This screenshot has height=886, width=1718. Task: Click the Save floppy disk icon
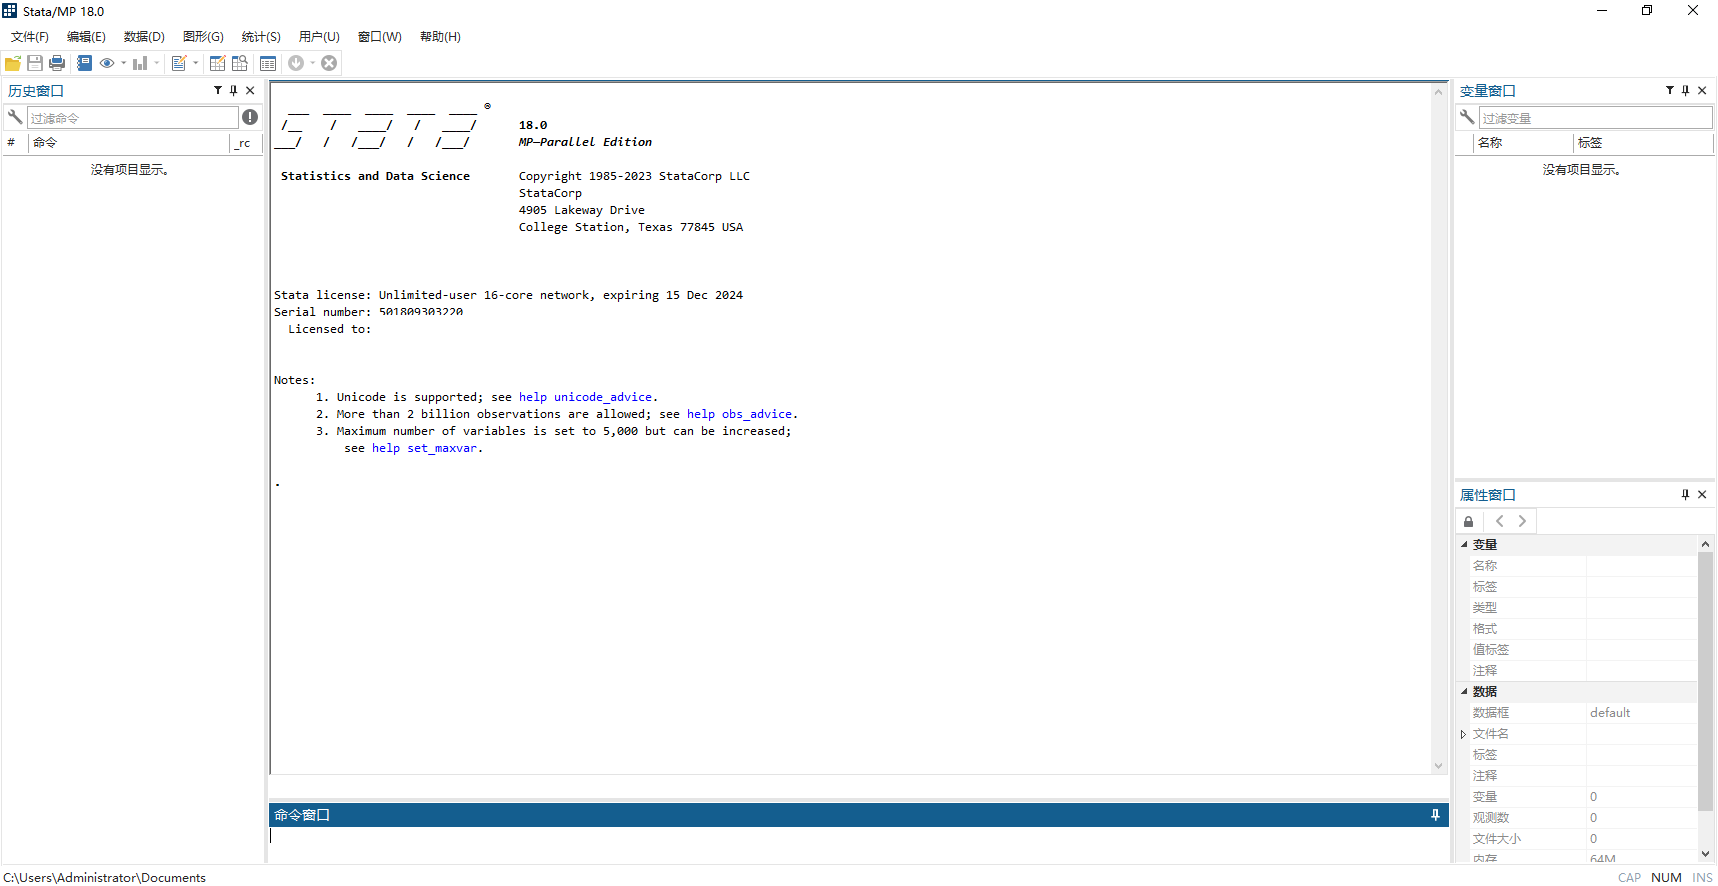click(x=35, y=63)
